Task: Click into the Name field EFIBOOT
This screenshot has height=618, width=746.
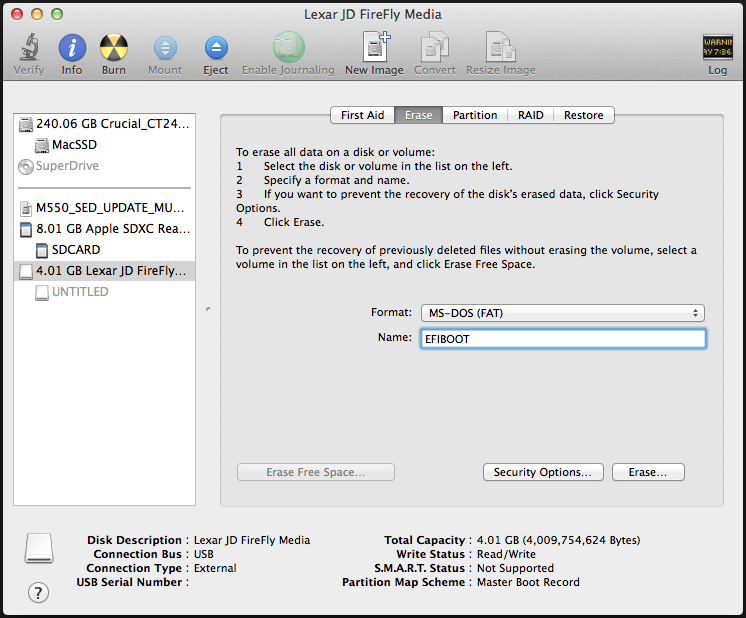Action: (563, 339)
